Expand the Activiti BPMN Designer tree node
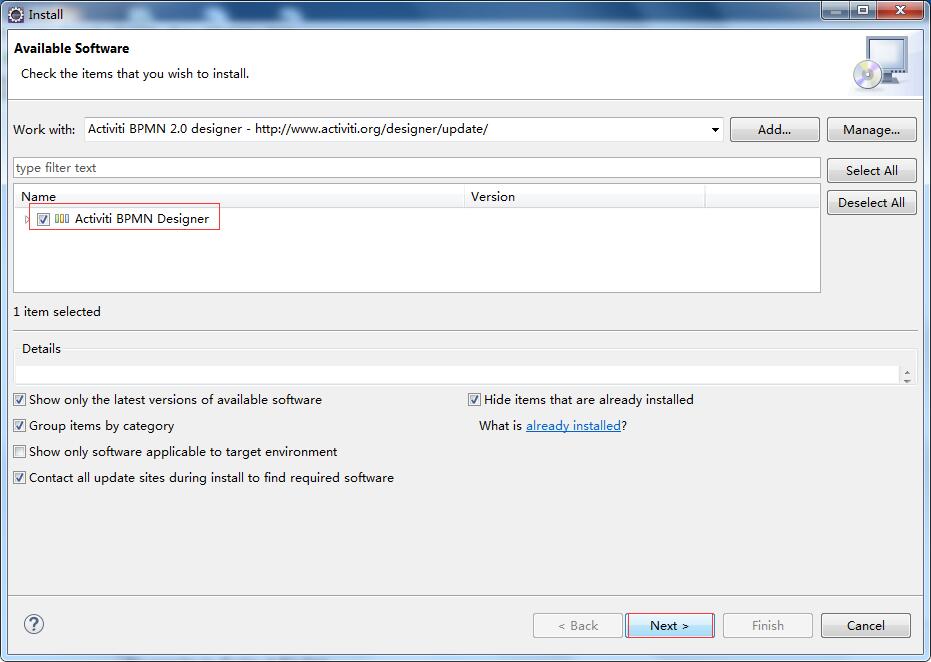This screenshot has height=662, width=931. [x=27, y=219]
